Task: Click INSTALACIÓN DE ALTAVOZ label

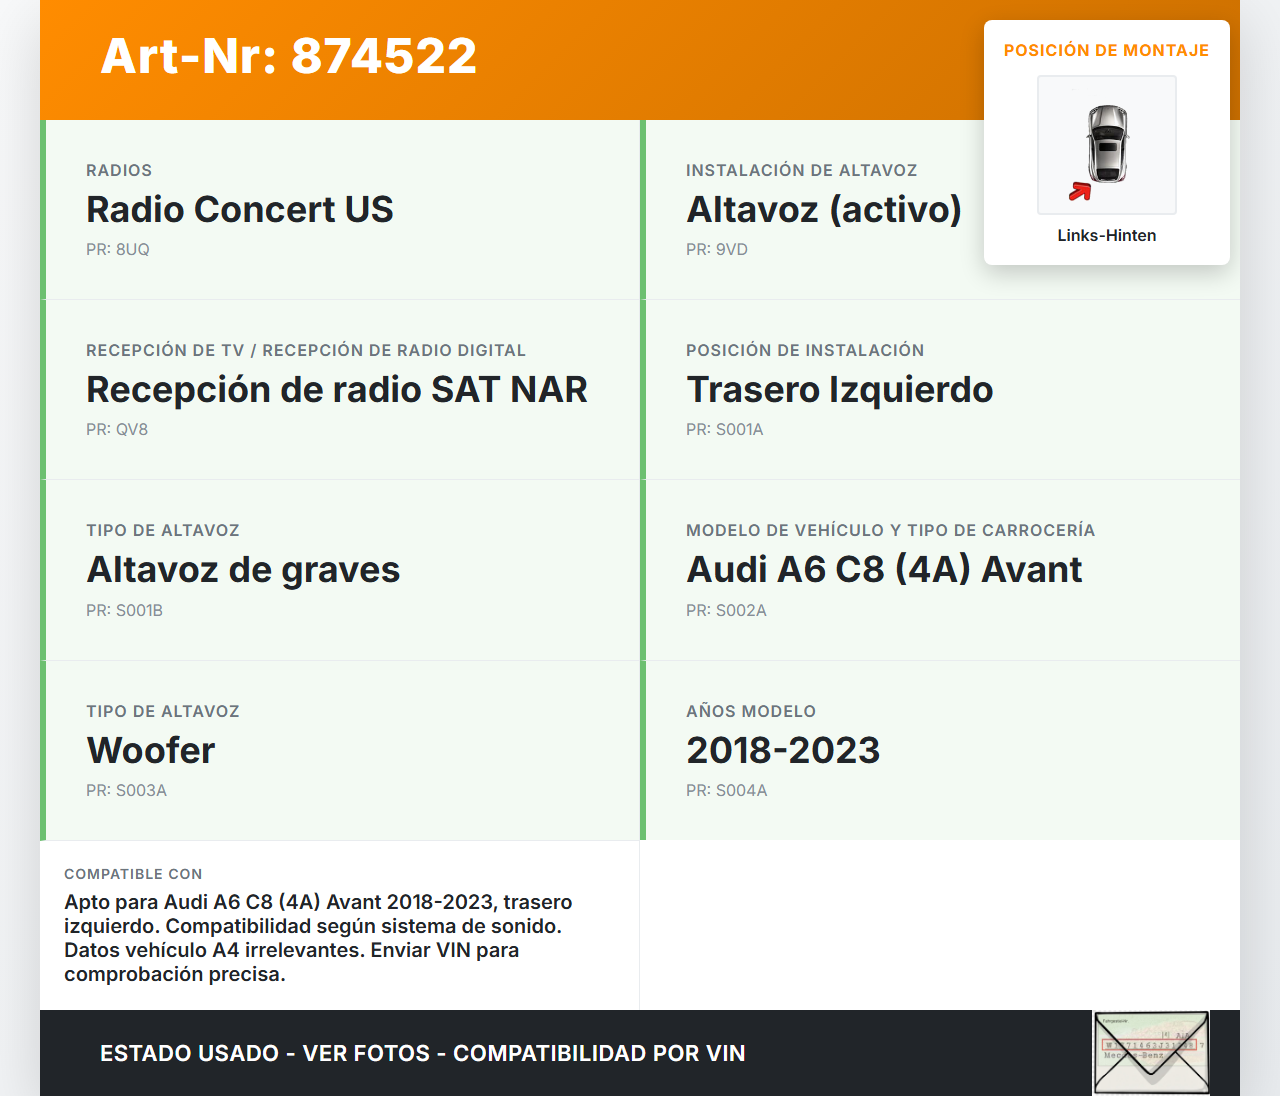Action: [802, 171]
